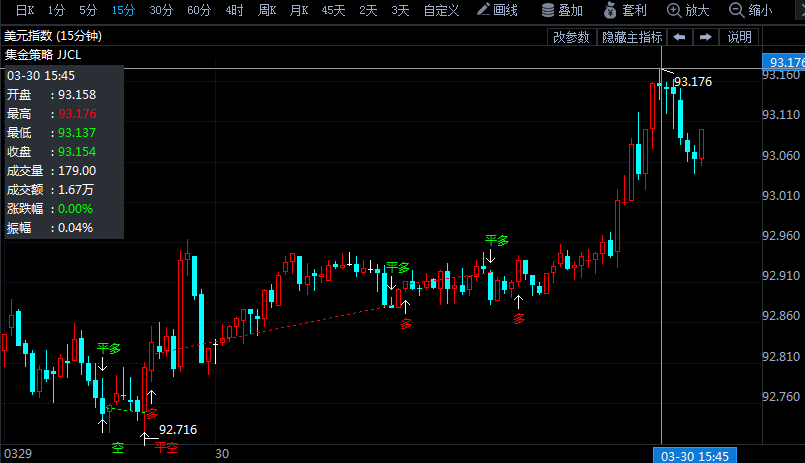
Task: Select the 45天 period
Action: point(333,10)
